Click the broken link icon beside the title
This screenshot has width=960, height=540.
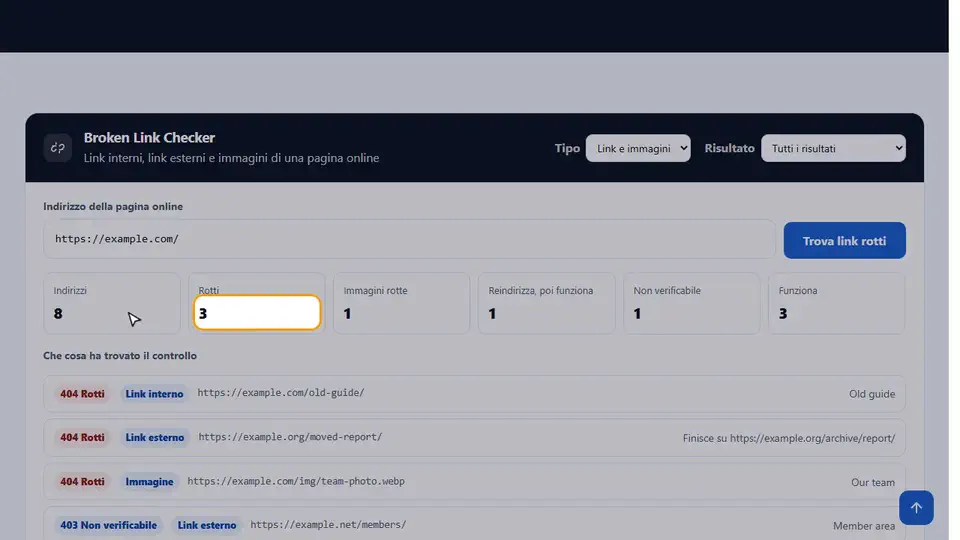[x=58, y=148]
